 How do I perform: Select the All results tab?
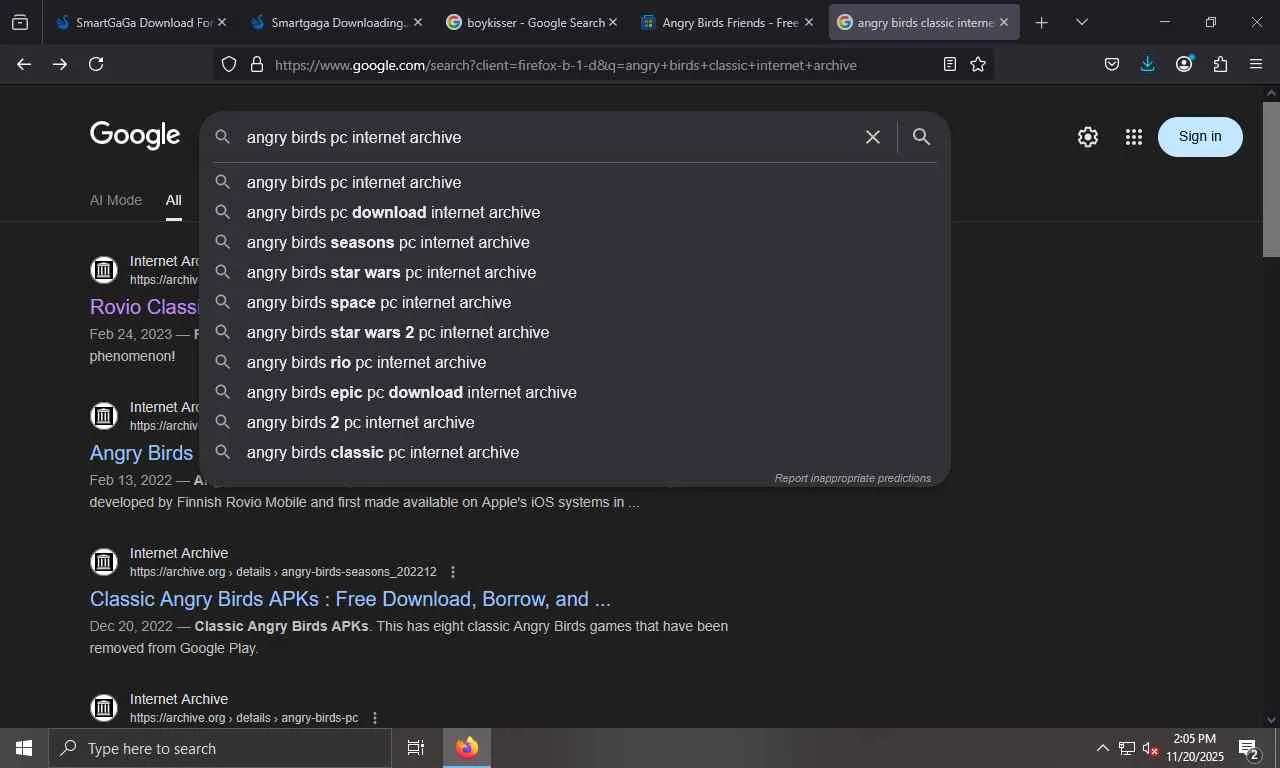[174, 200]
